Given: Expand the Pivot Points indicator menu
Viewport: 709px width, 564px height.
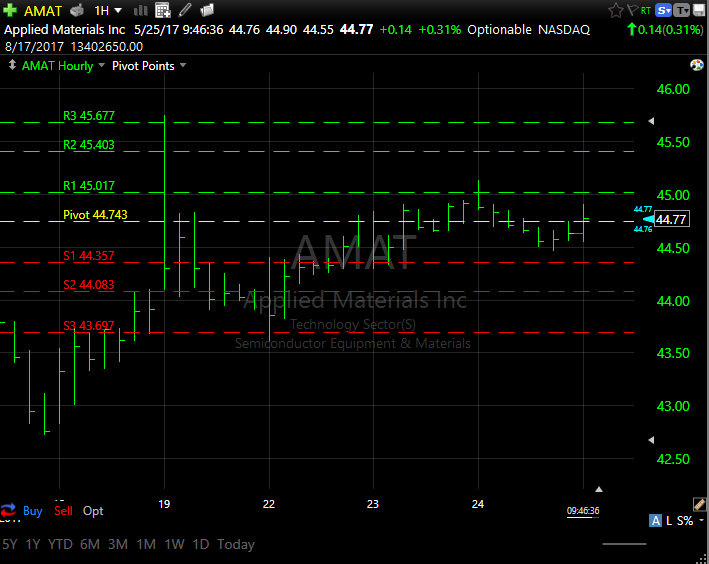Looking at the screenshot, I should (183, 66).
